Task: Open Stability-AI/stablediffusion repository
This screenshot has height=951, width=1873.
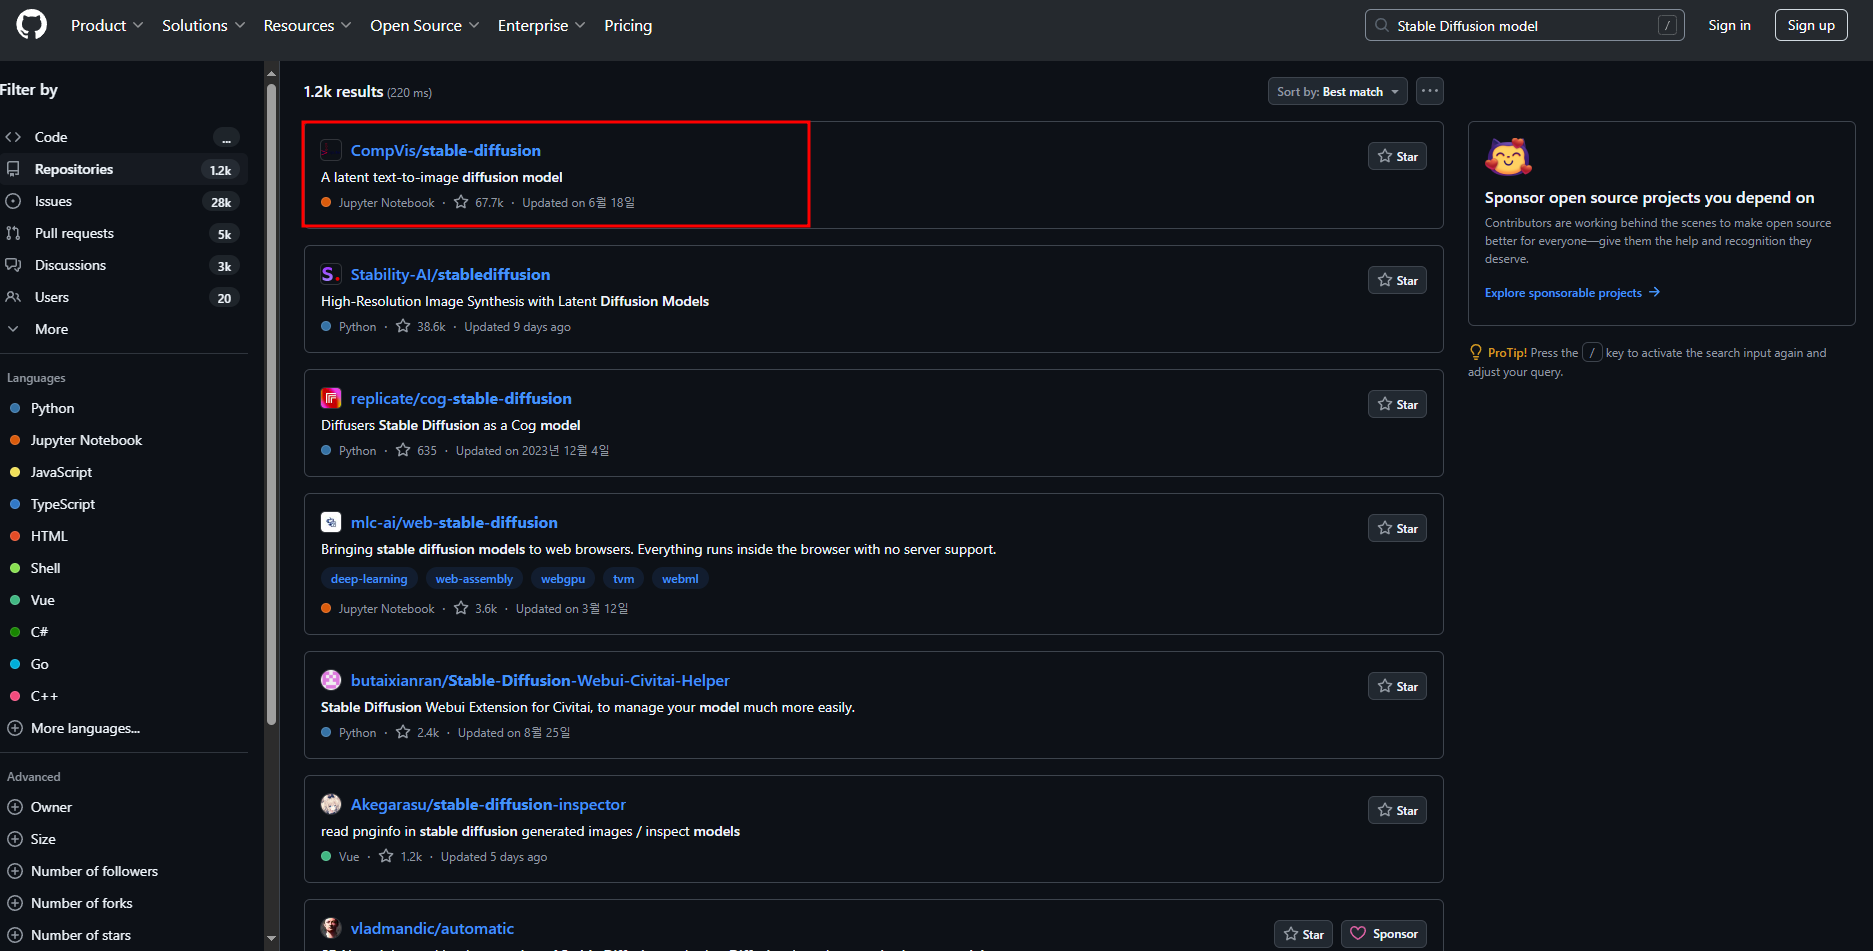Action: (450, 274)
